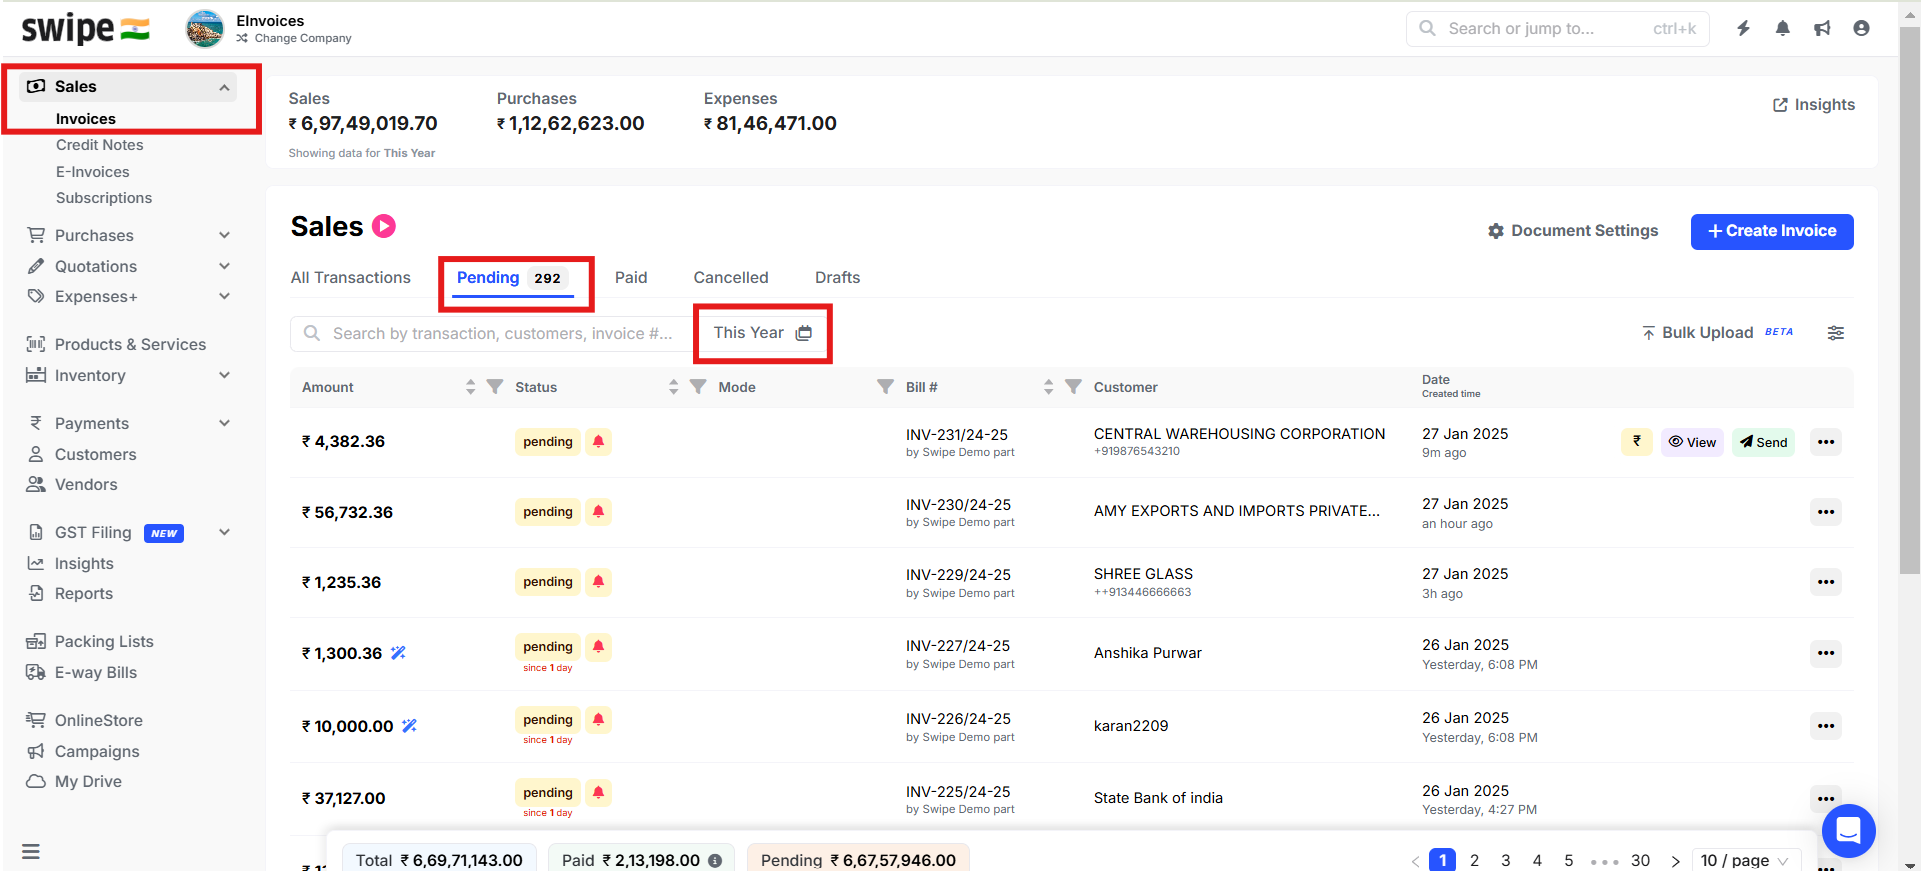Click the Create Invoice button

click(1771, 231)
